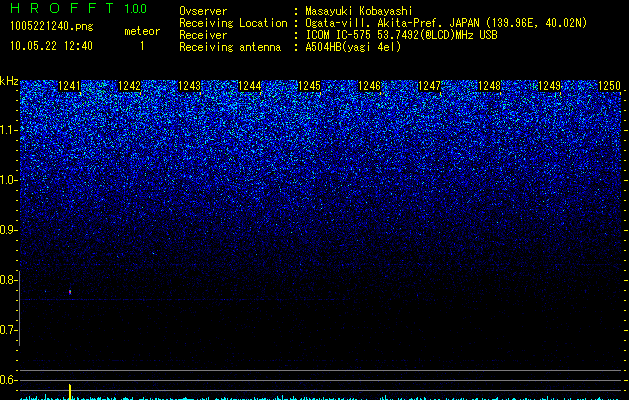This screenshot has height=400, width=629.
Task: Click the yellow signal peak spike
Action: pos(70,392)
